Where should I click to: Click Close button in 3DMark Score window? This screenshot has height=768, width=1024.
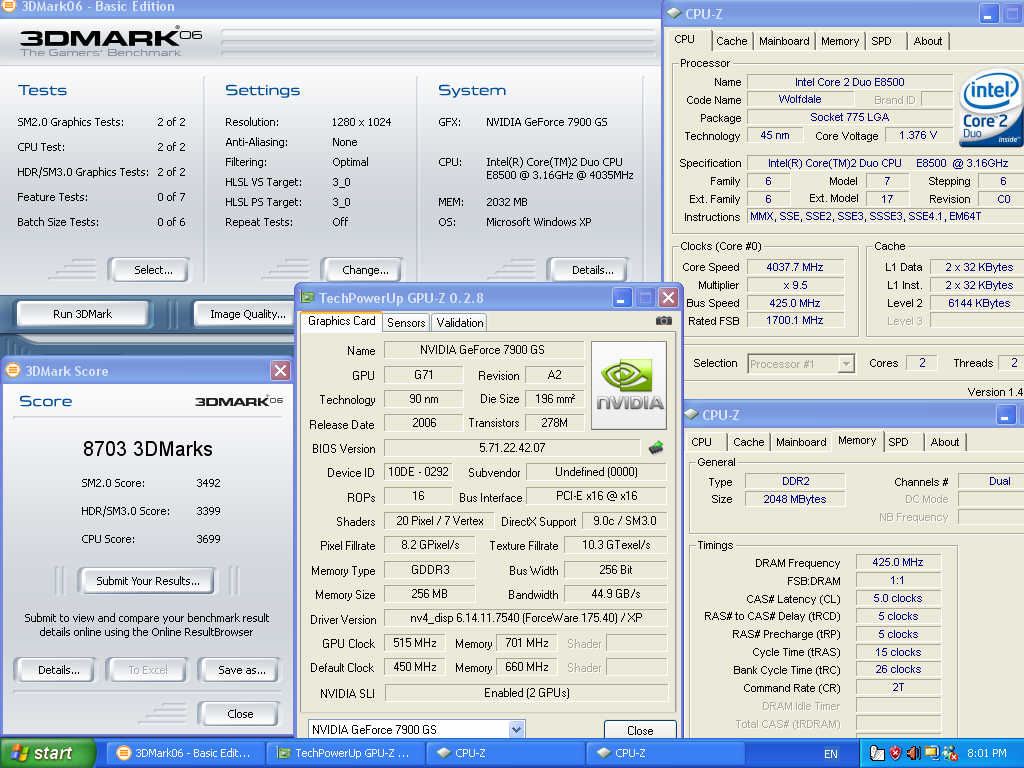(240, 714)
